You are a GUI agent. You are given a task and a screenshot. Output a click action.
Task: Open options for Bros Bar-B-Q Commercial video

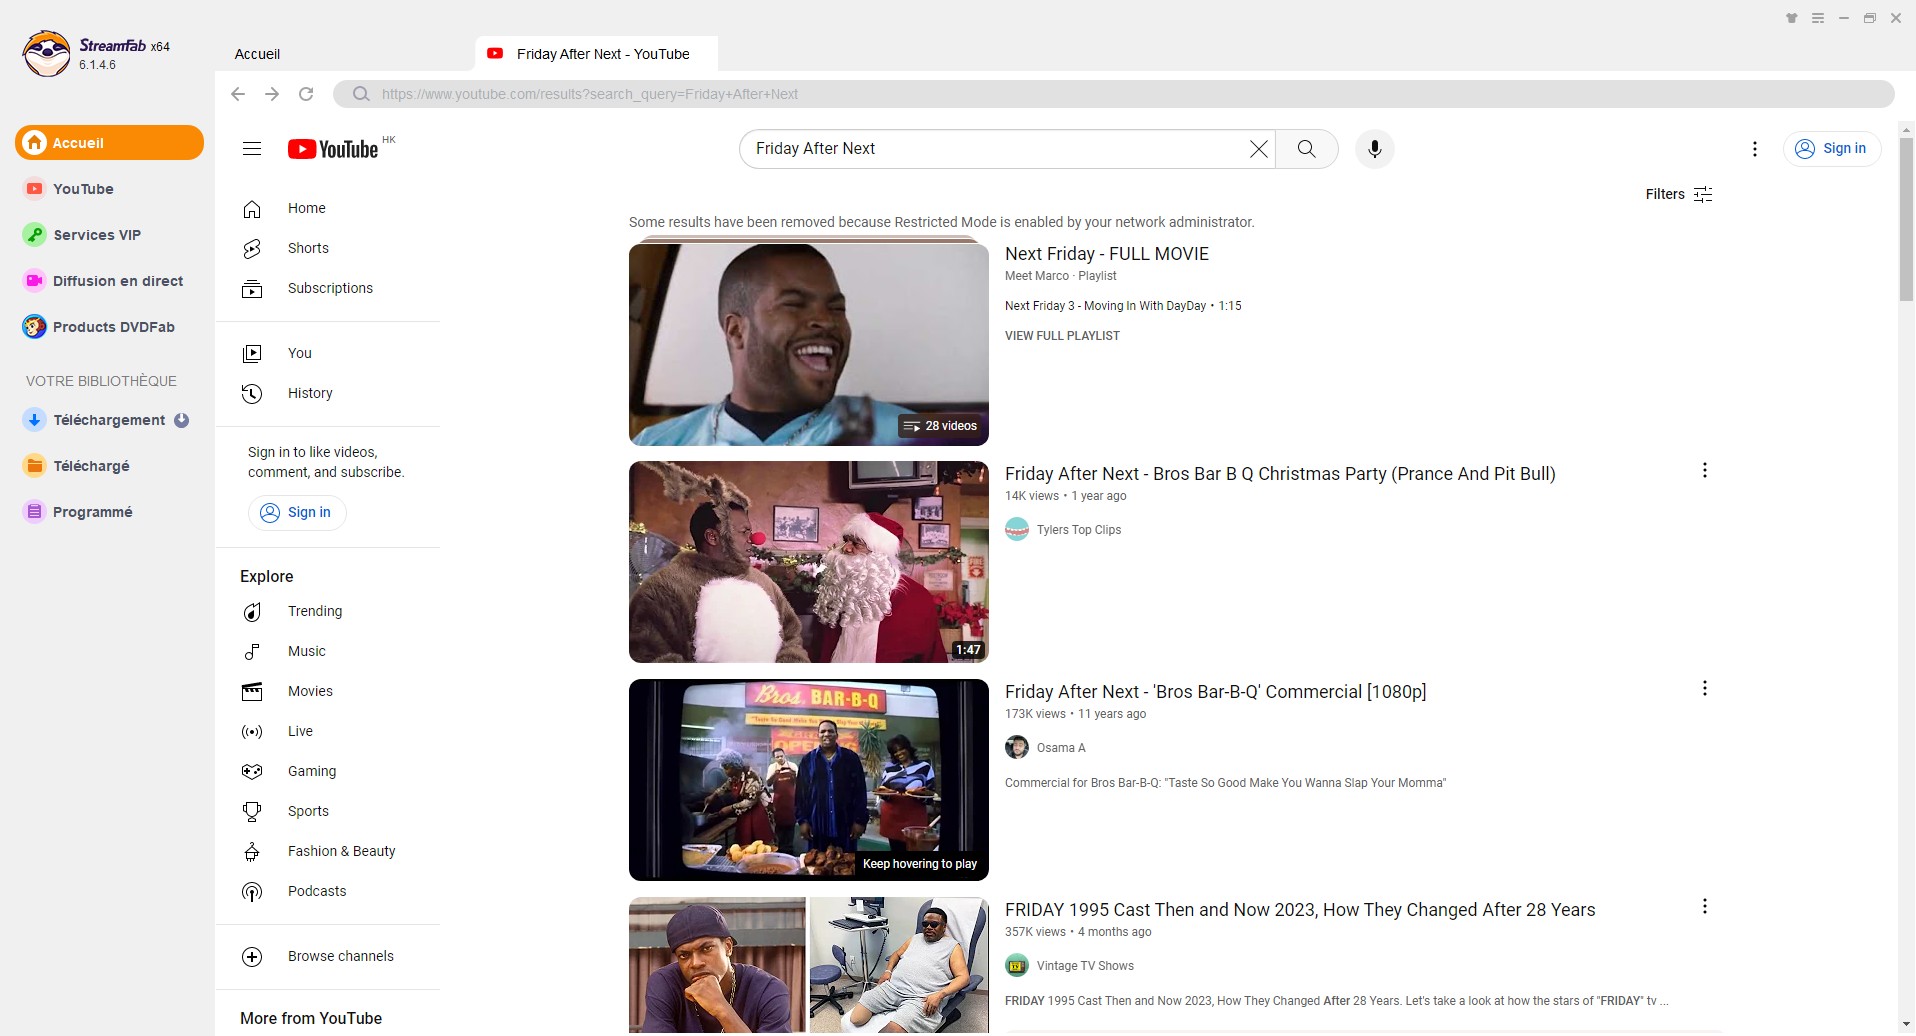(x=1705, y=688)
